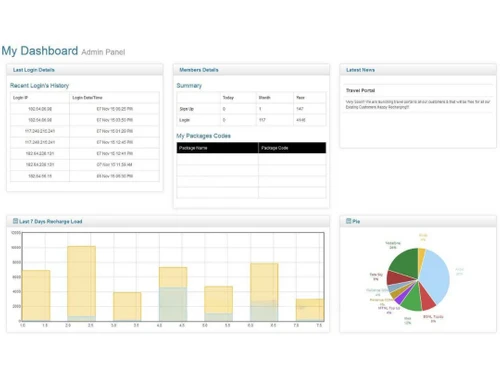Click the BSNL label below the pie
Screen dimensions: 500x375
pos(433,319)
